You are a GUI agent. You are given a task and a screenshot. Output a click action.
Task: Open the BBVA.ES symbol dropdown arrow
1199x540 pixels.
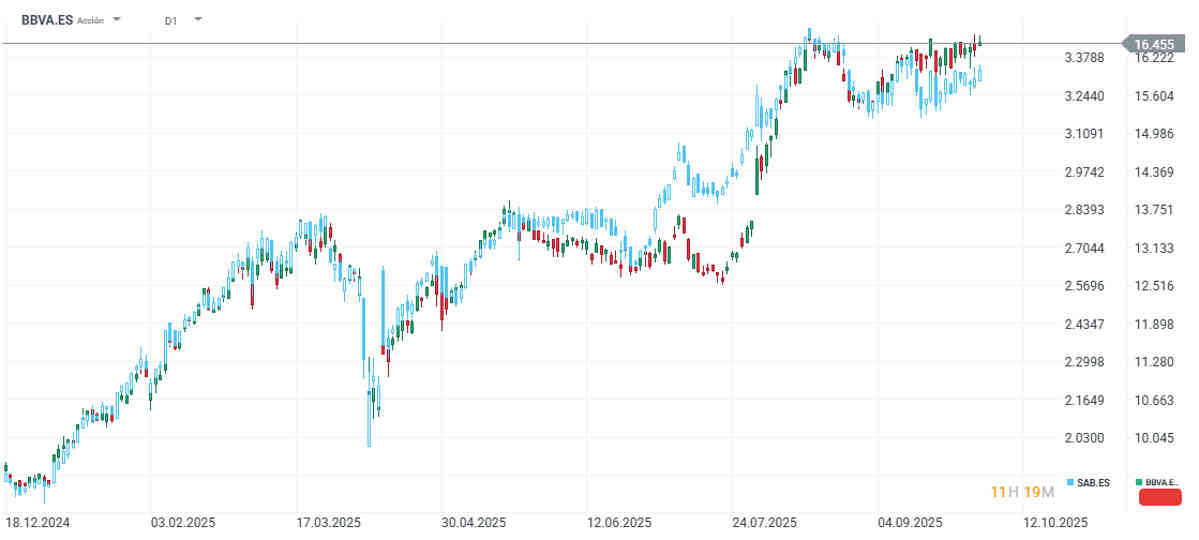[117, 19]
